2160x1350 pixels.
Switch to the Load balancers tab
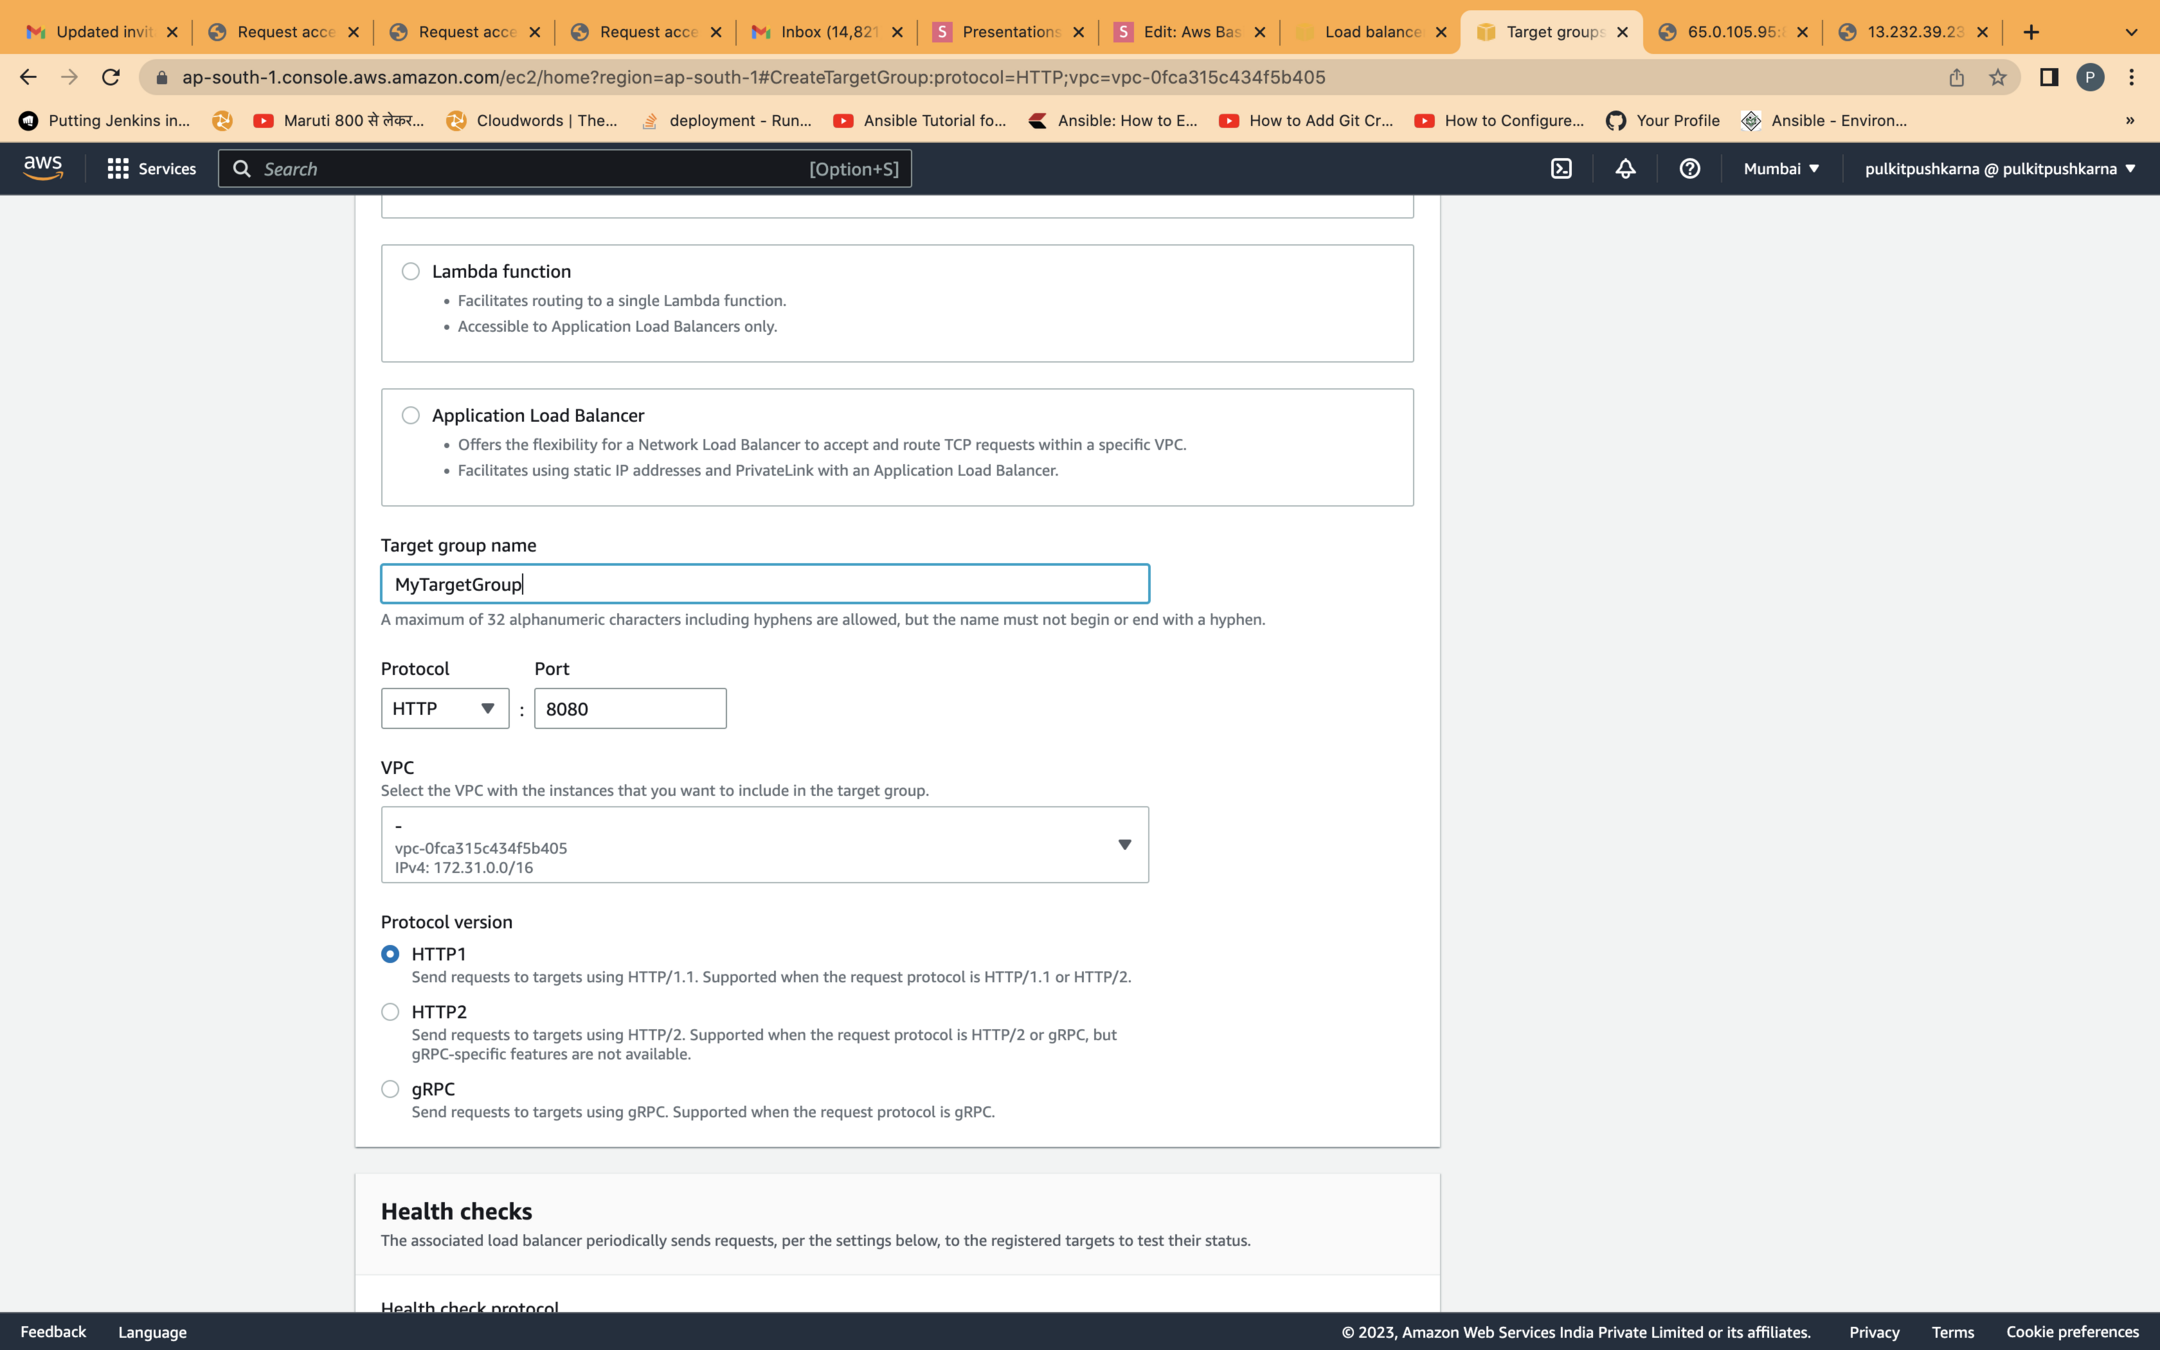(x=1369, y=32)
